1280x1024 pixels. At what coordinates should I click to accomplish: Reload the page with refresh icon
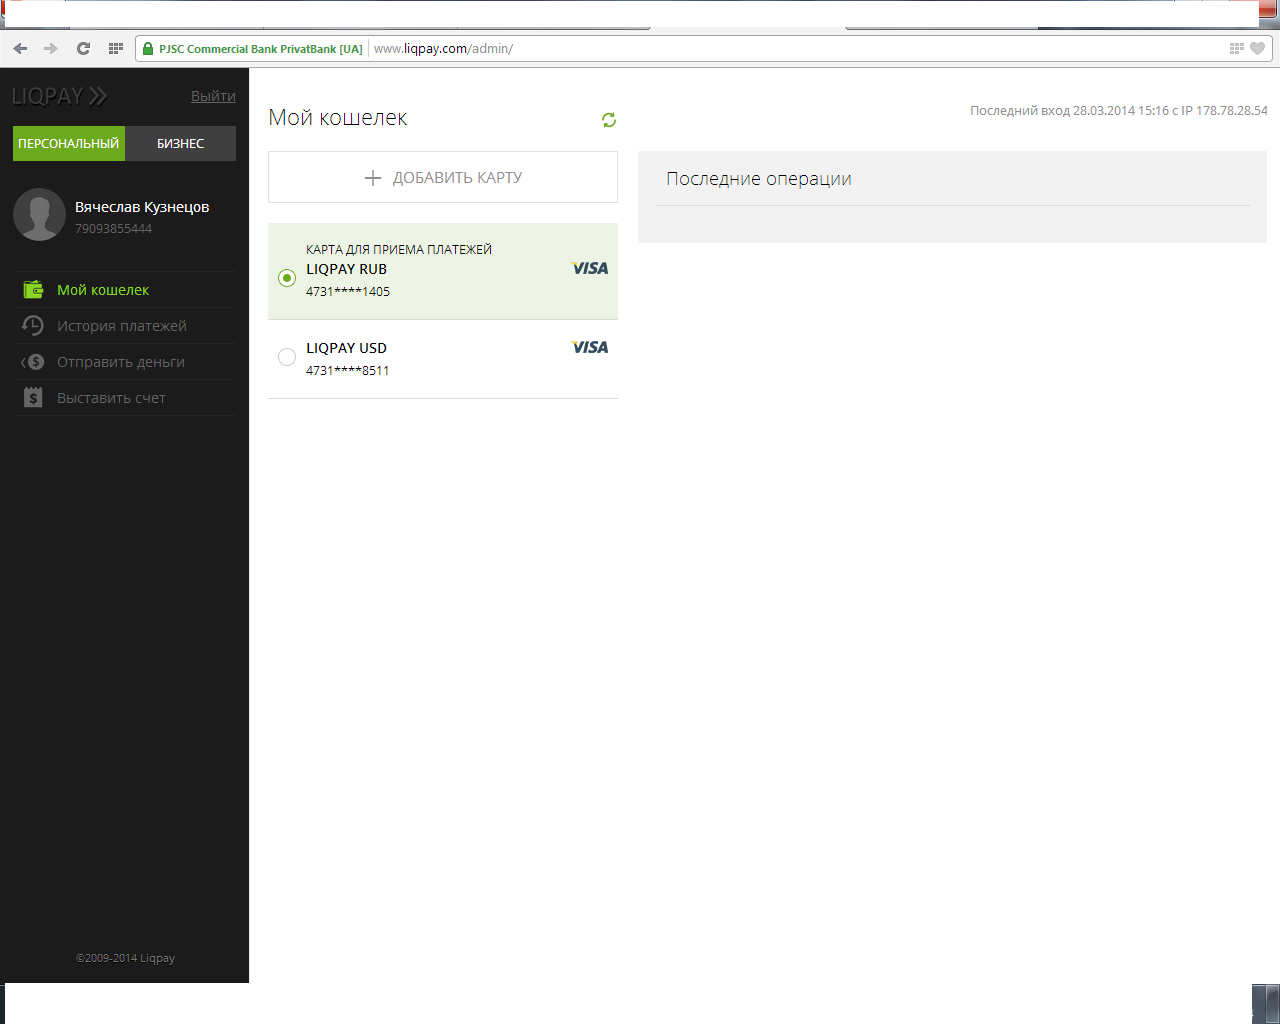pos(84,48)
